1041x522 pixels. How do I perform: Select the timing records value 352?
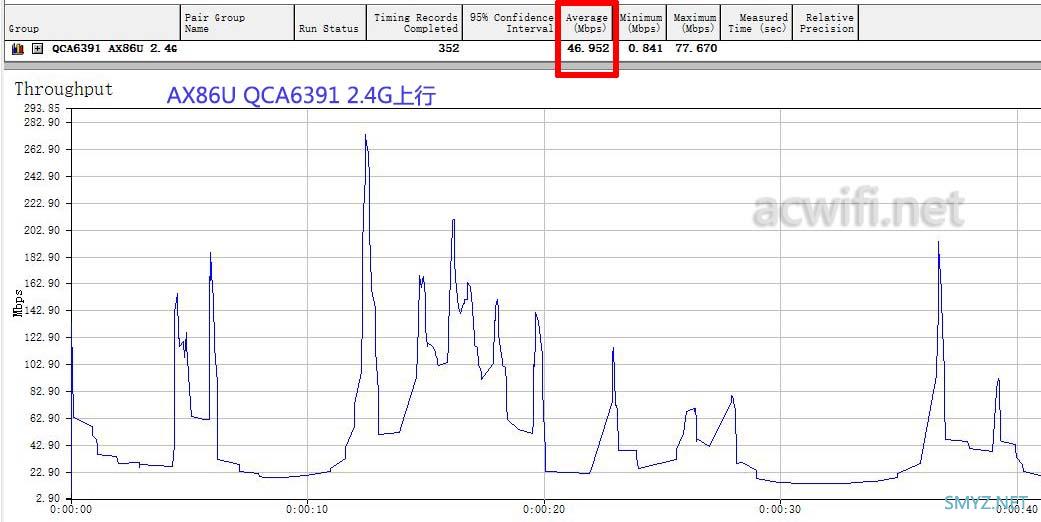point(449,48)
